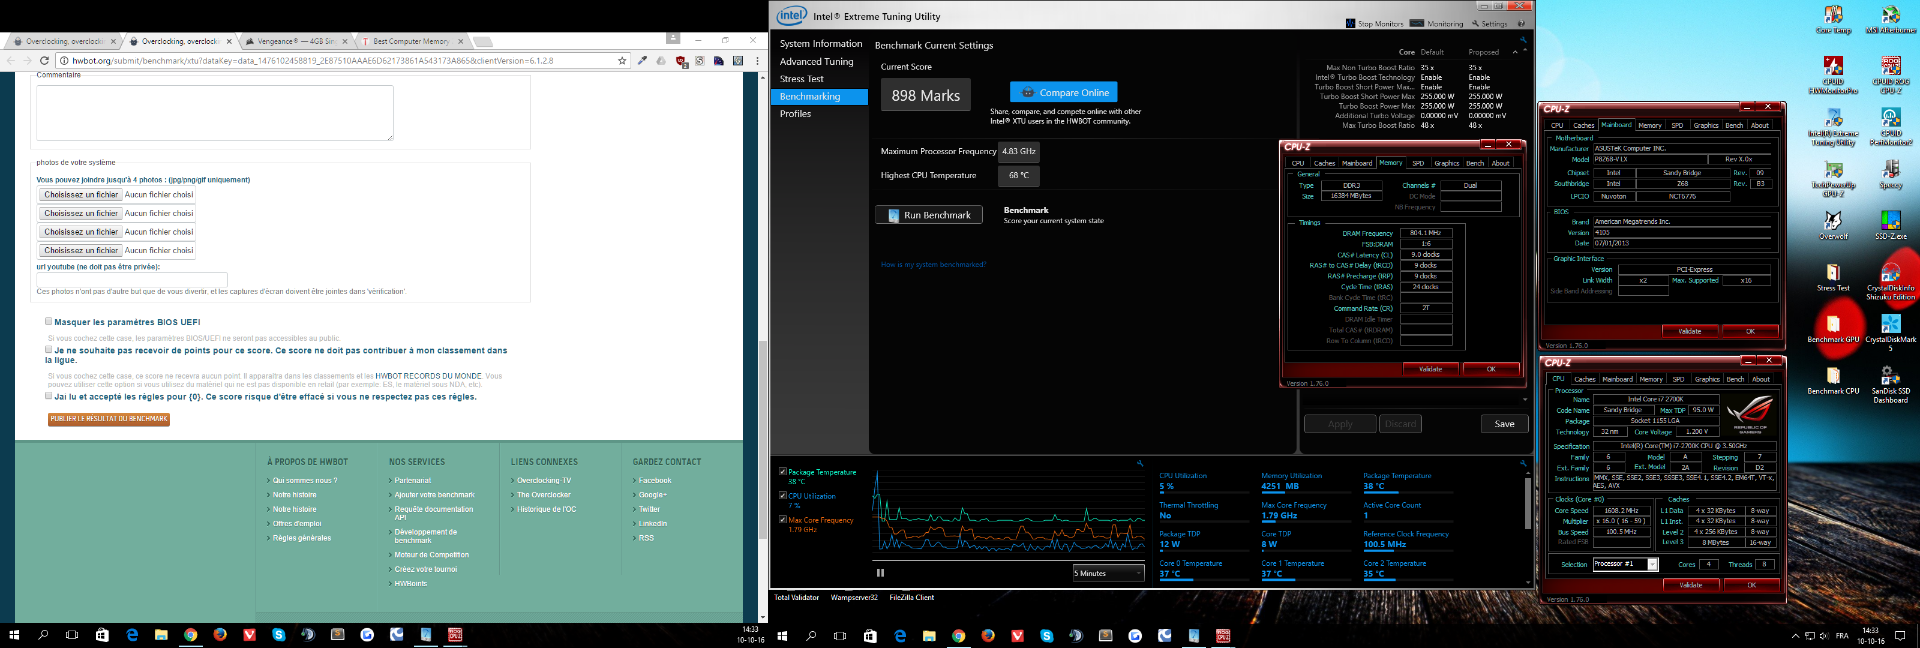Click XTU Stop Monitors icon
This screenshot has width=1920, height=648.
click(x=1351, y=23)
